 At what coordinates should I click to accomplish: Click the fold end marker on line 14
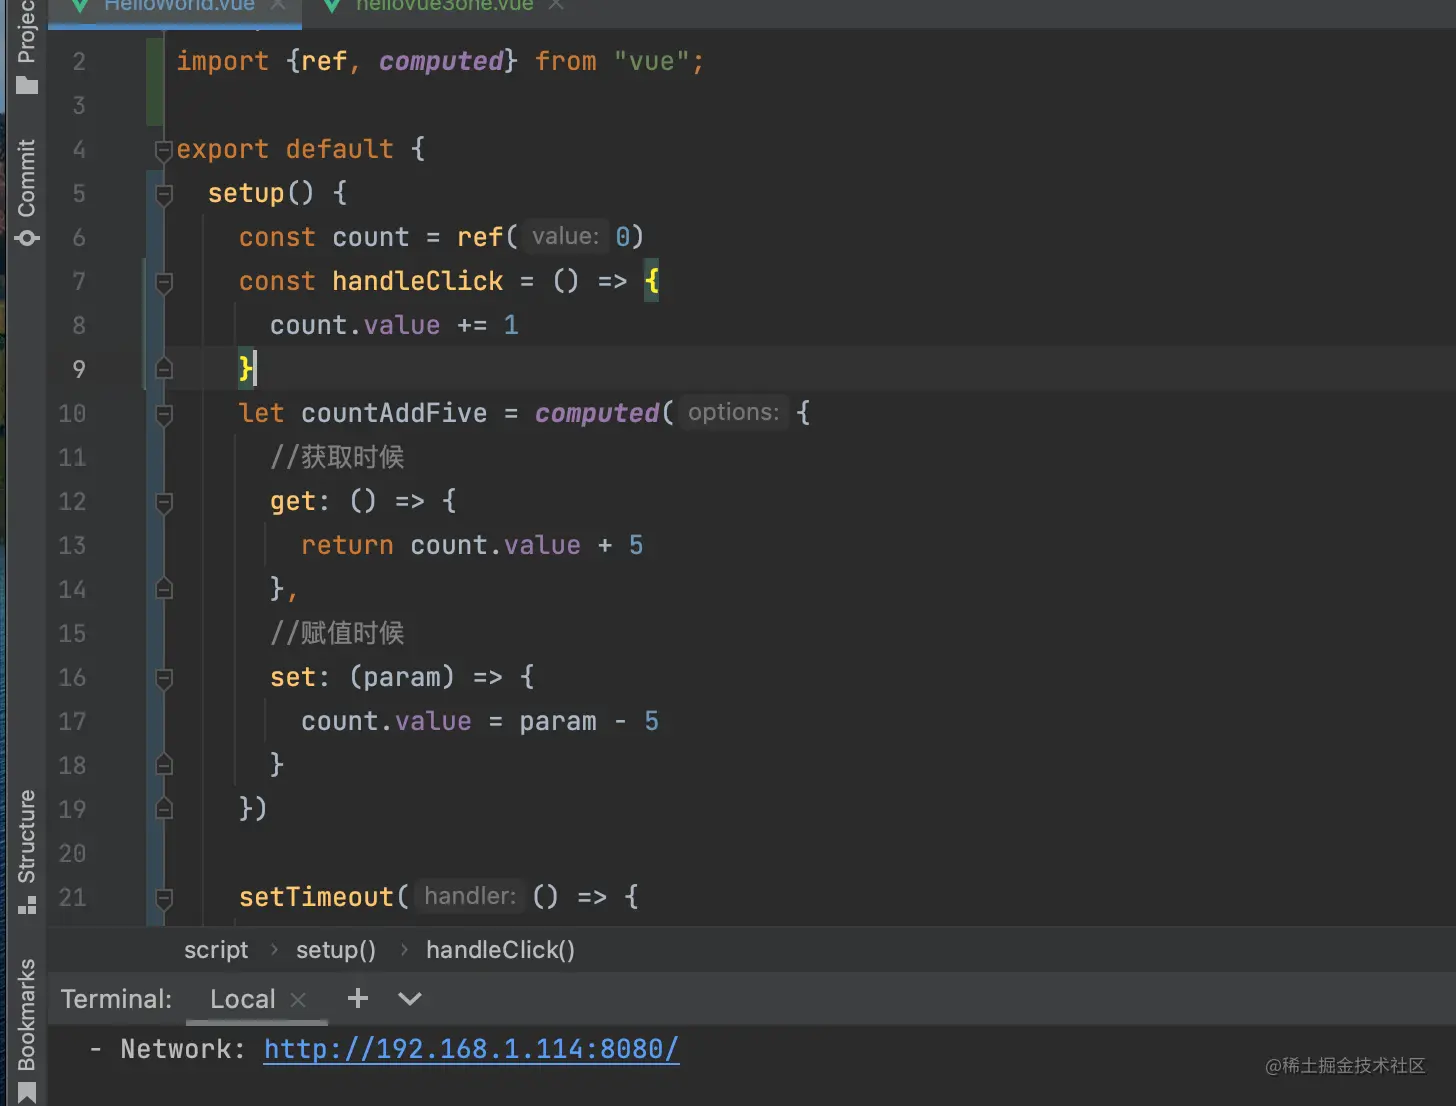164,590
